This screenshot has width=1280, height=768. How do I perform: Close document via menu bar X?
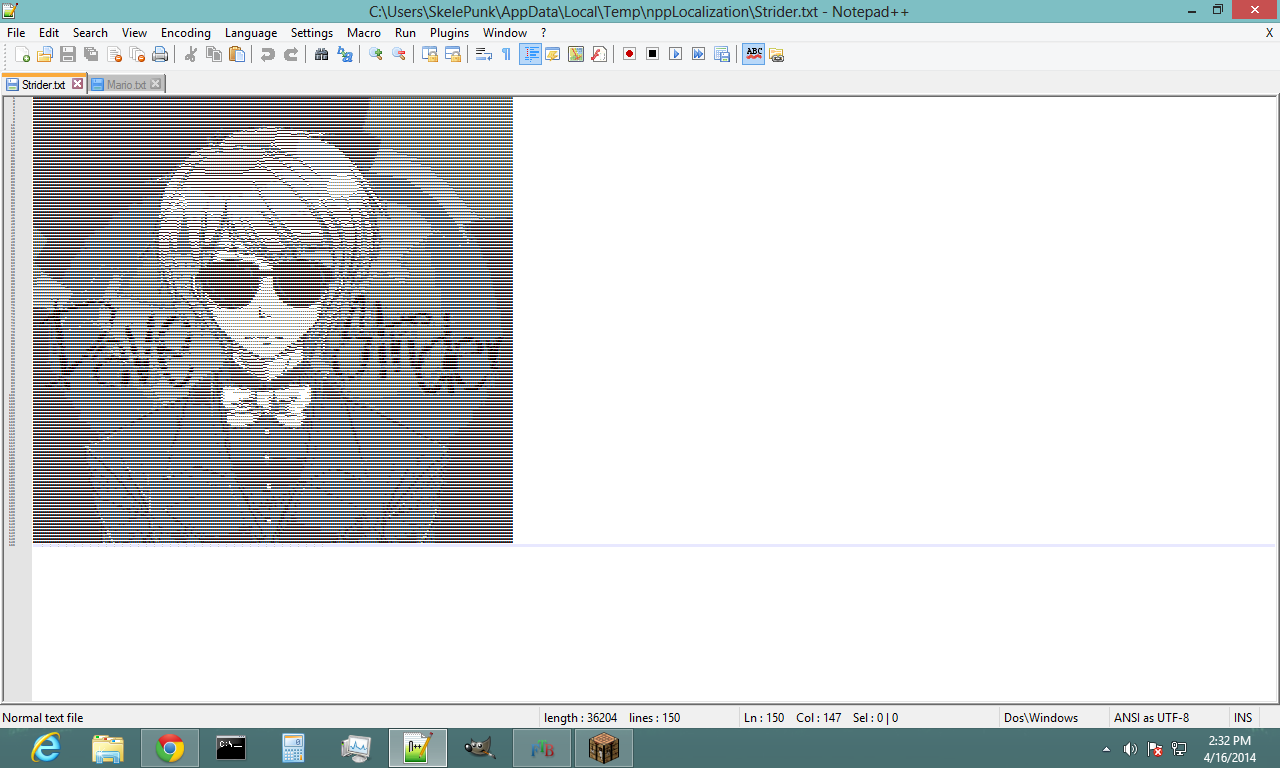pos(1269,33)
